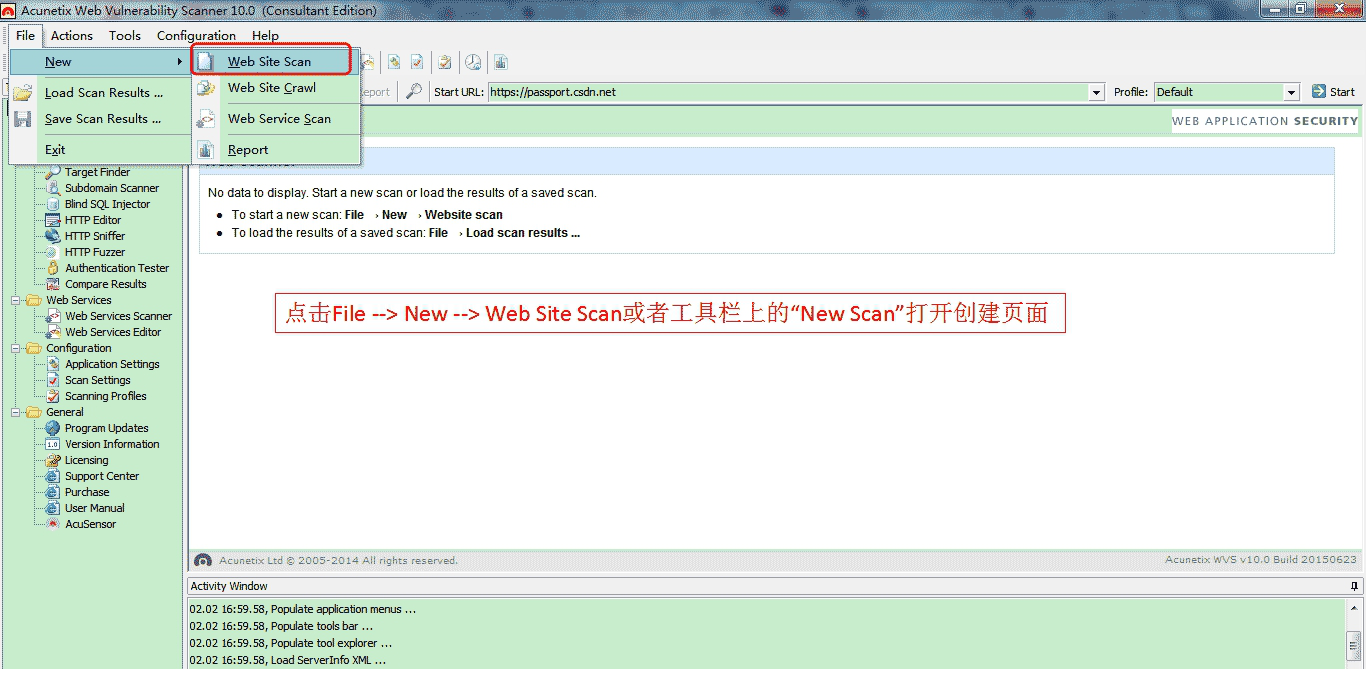Screen dimensions: 1366x695
Task: Click the 'Load scan results ...' instruction text
Action: 523,233
